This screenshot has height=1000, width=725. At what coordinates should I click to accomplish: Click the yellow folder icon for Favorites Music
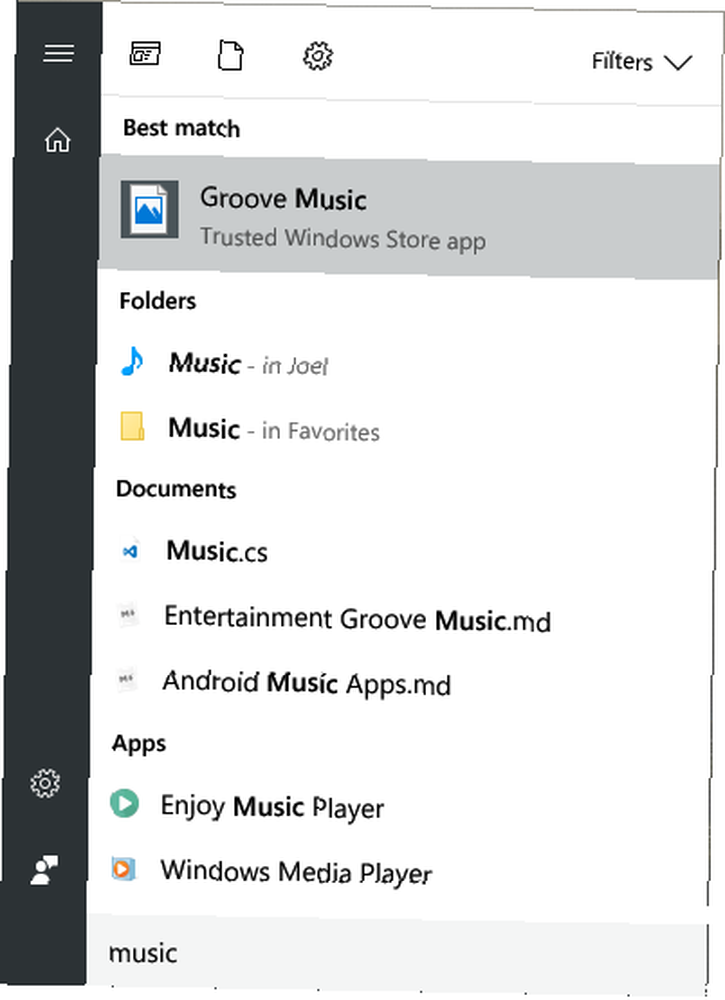(132, 427)
